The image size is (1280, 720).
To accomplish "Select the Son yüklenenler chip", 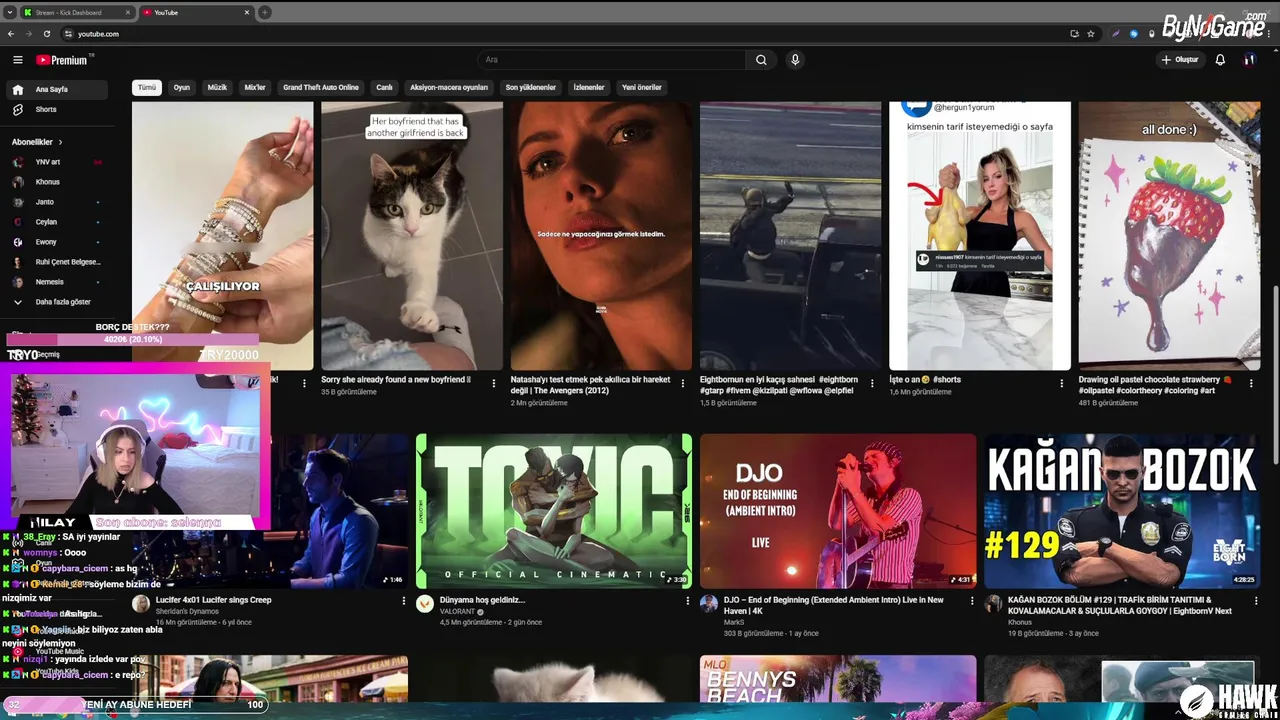I will click(x=531, y=87).
